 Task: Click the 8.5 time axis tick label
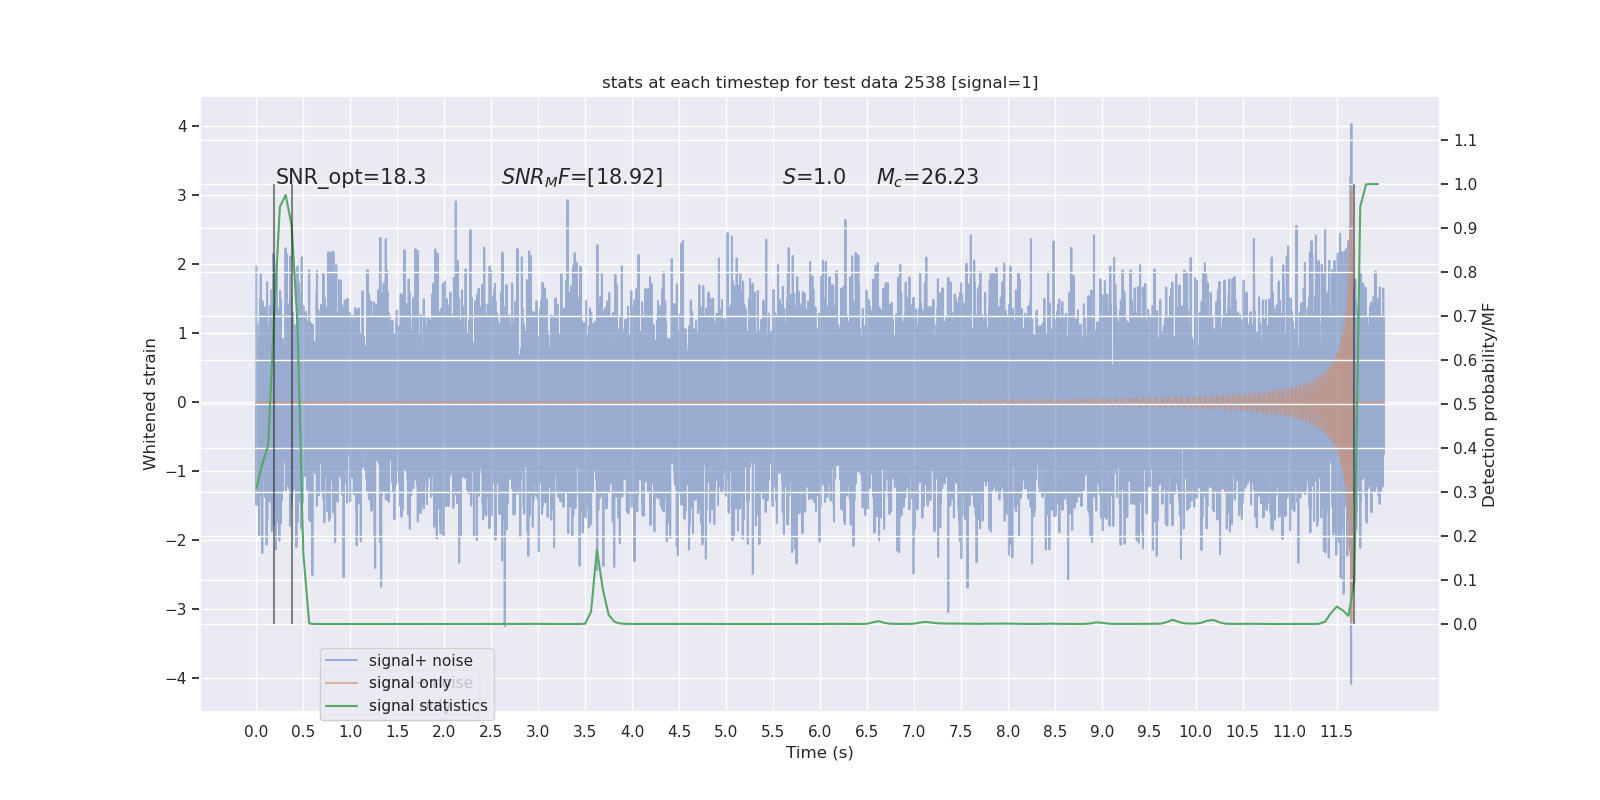point(1055,731)
